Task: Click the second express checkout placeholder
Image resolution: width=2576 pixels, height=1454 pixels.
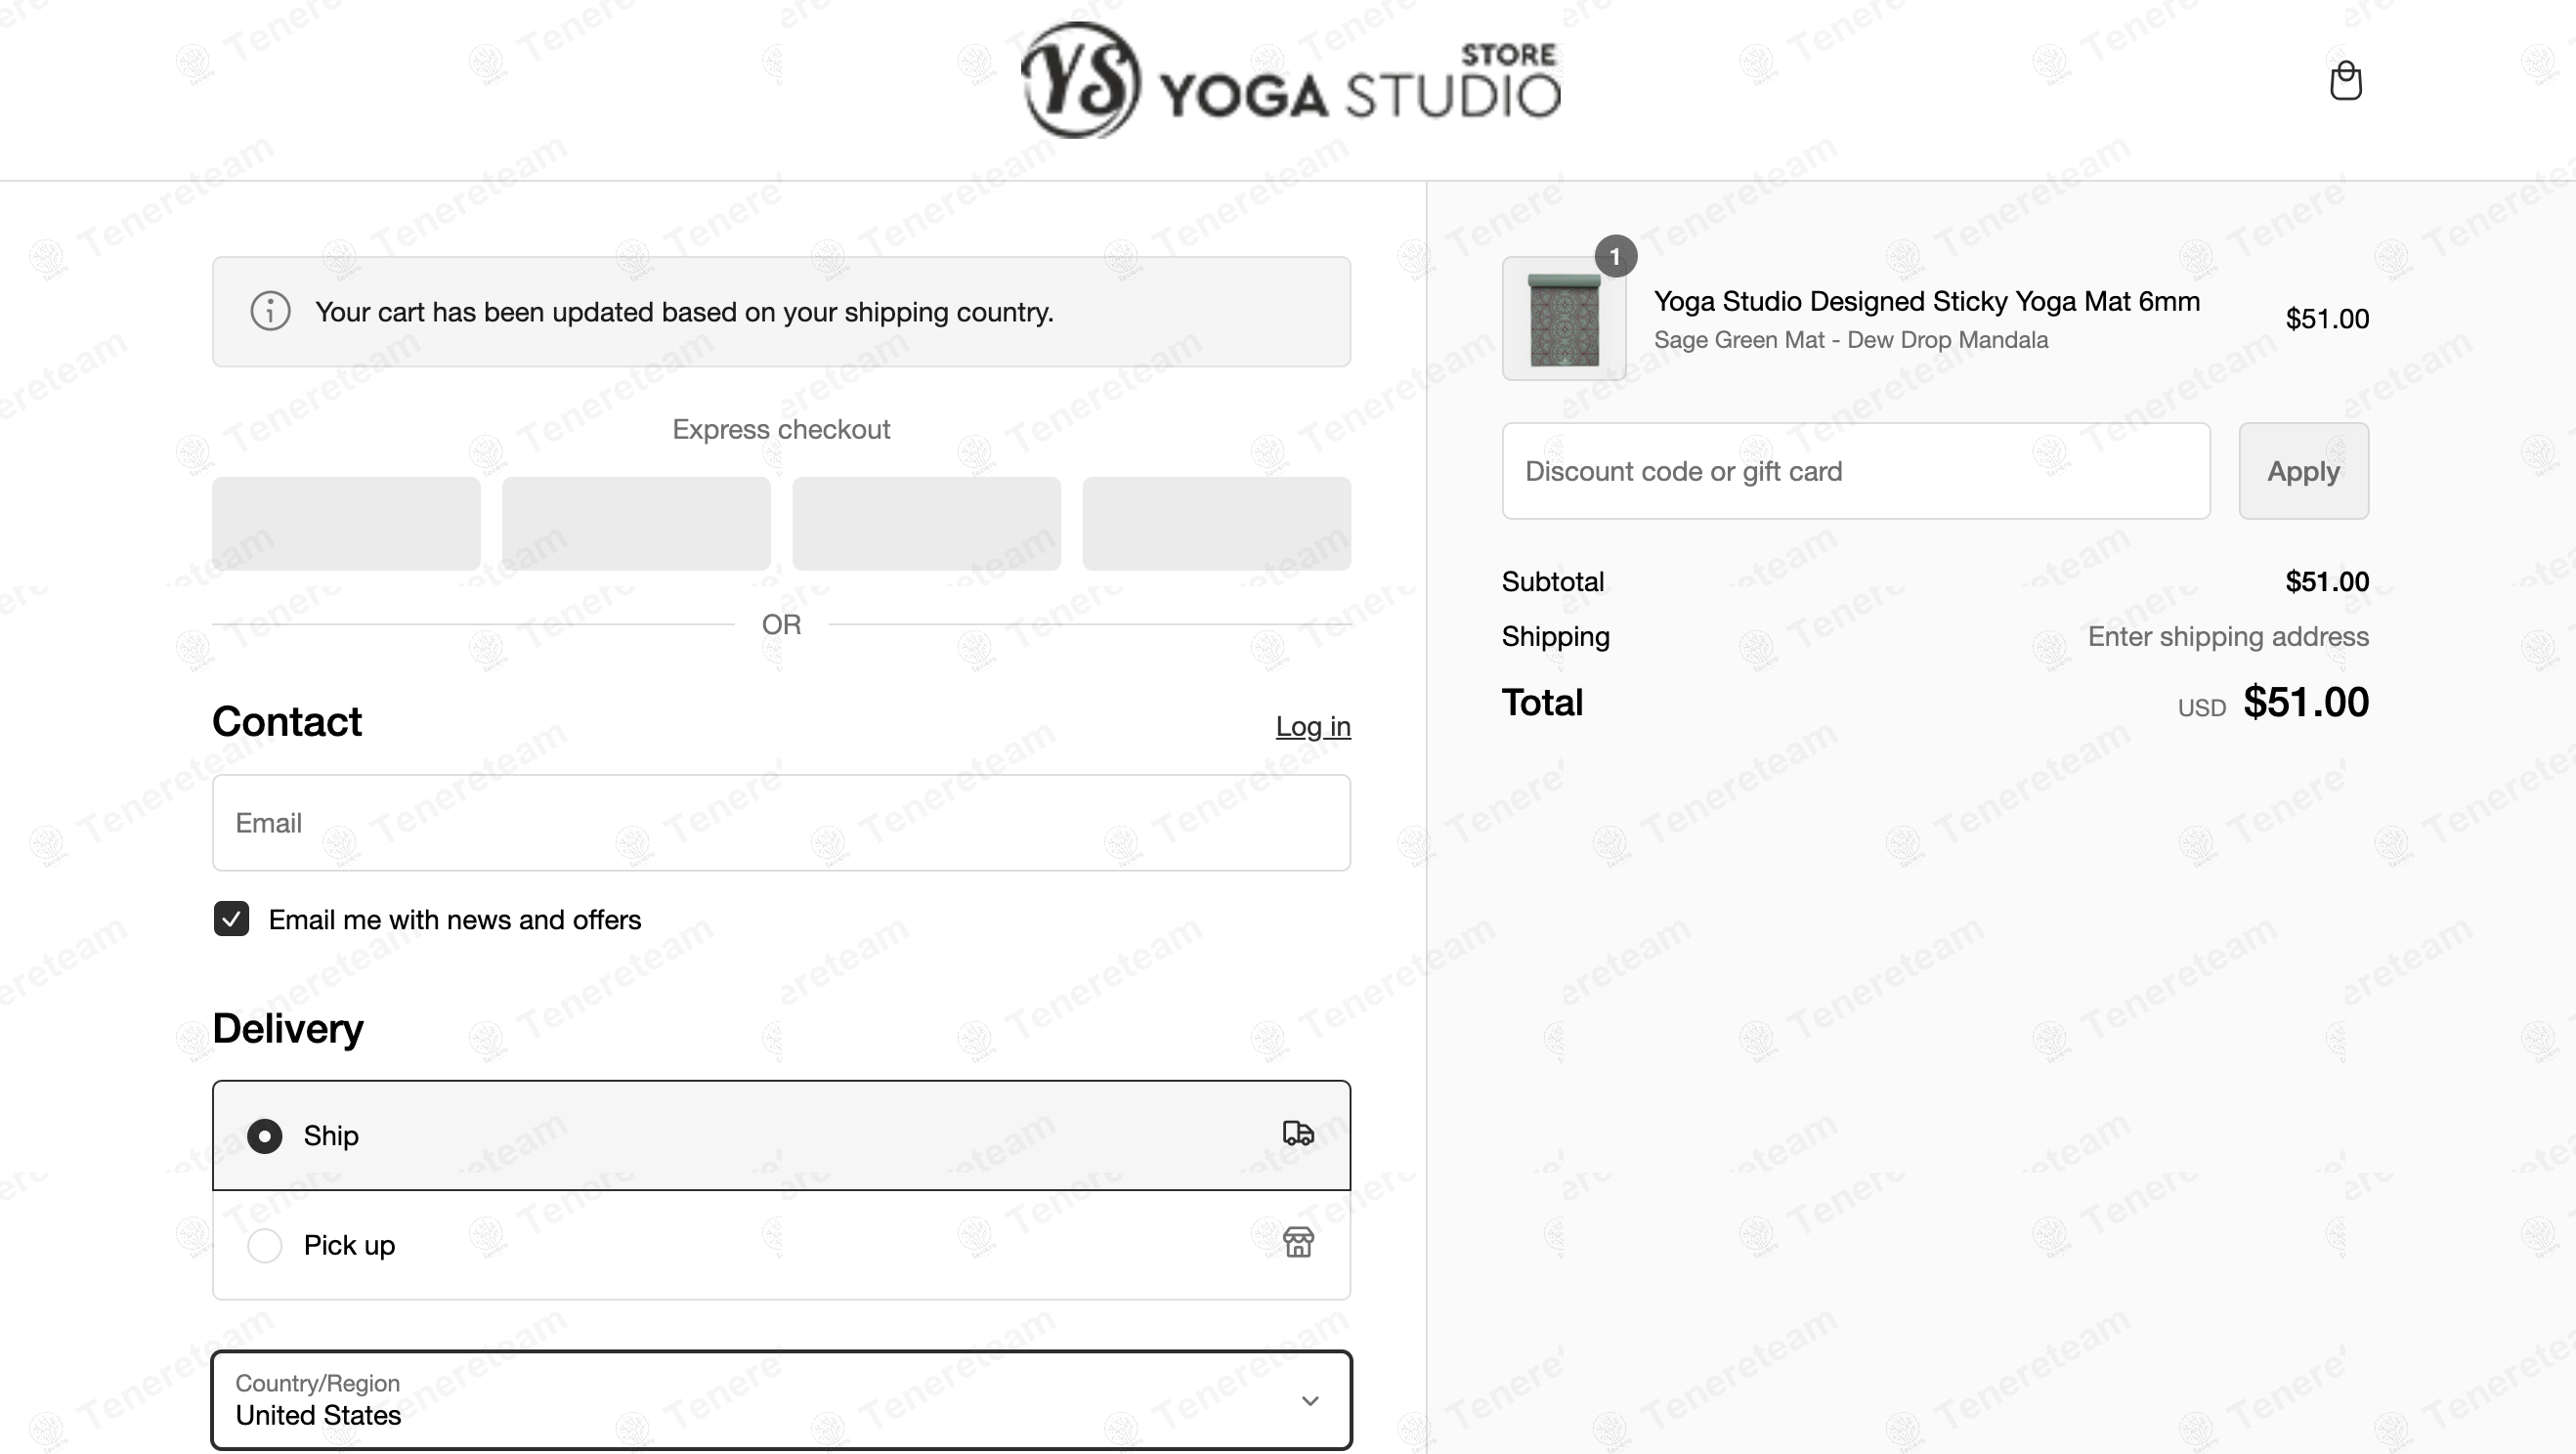Action: [x=636, y=524]
